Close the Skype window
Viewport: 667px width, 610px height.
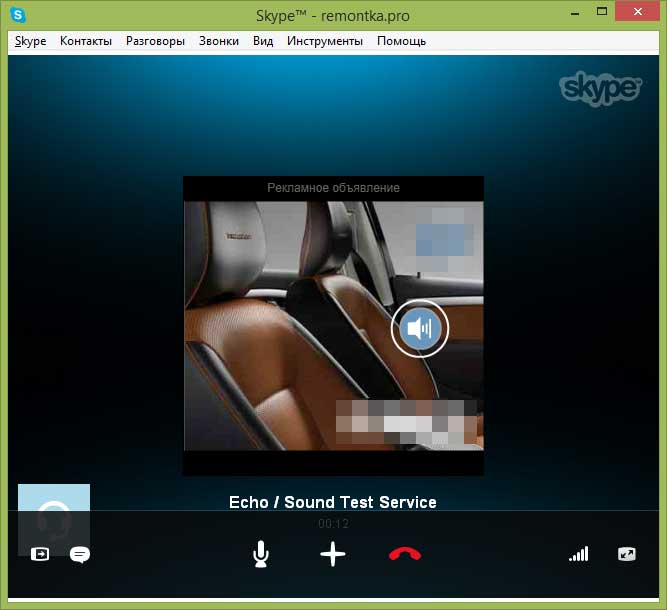pyautogui.click(x=638, y=12)
